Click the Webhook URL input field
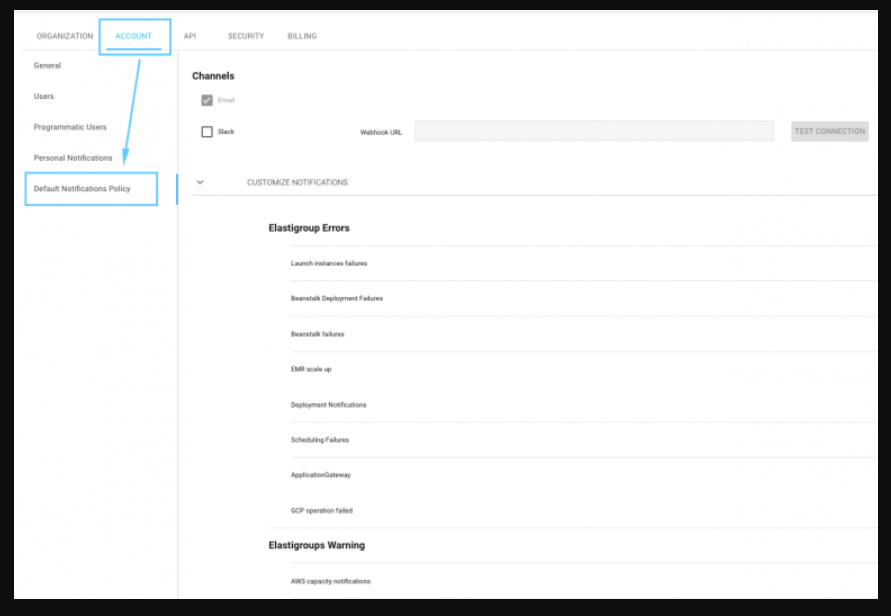The image size is (891, 616). tap(594, 131)
